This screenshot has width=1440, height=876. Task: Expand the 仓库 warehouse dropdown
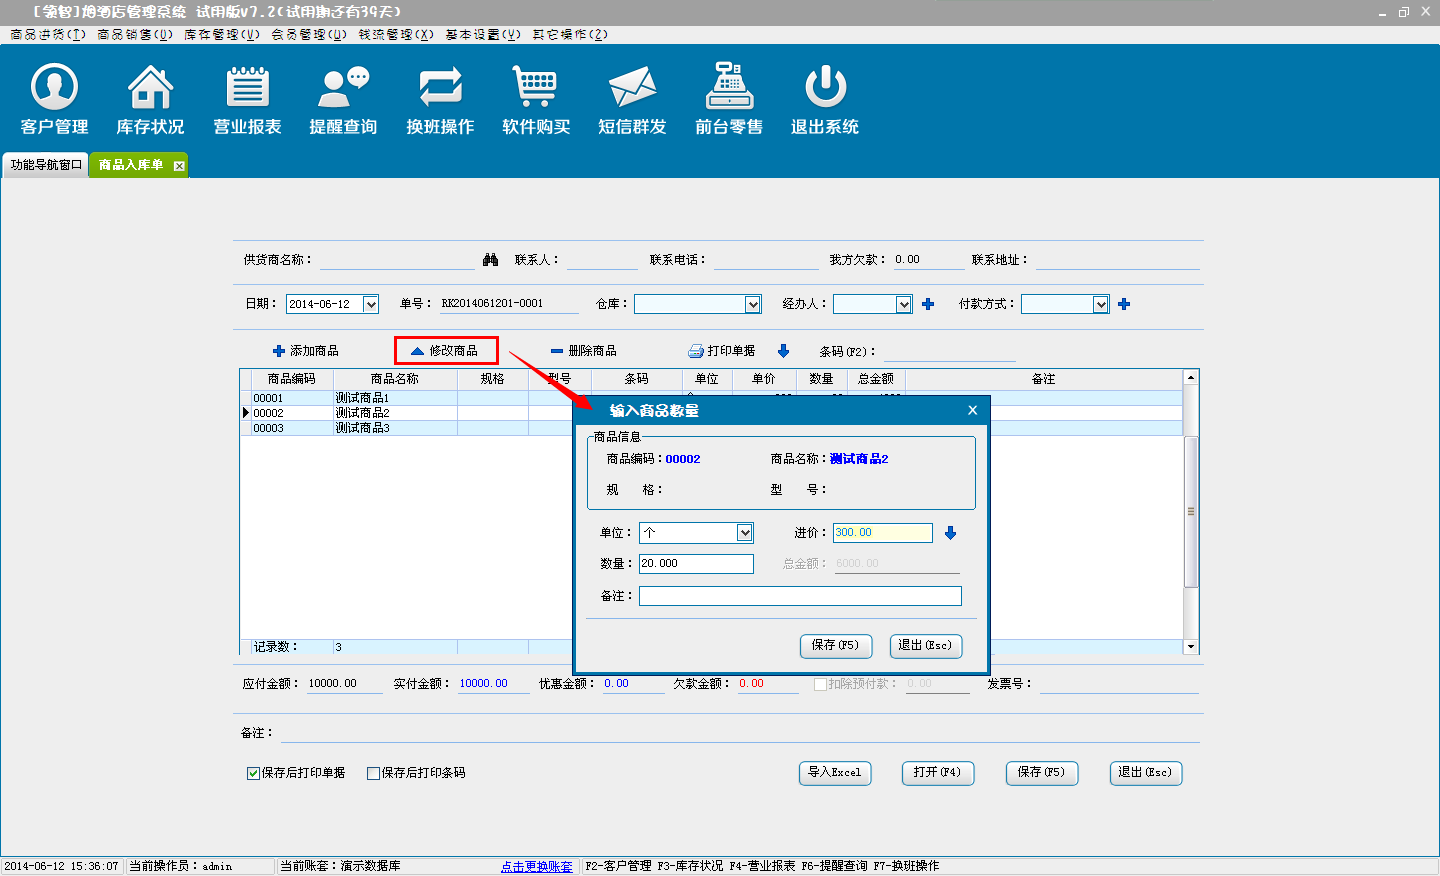[x=753, y=304]
